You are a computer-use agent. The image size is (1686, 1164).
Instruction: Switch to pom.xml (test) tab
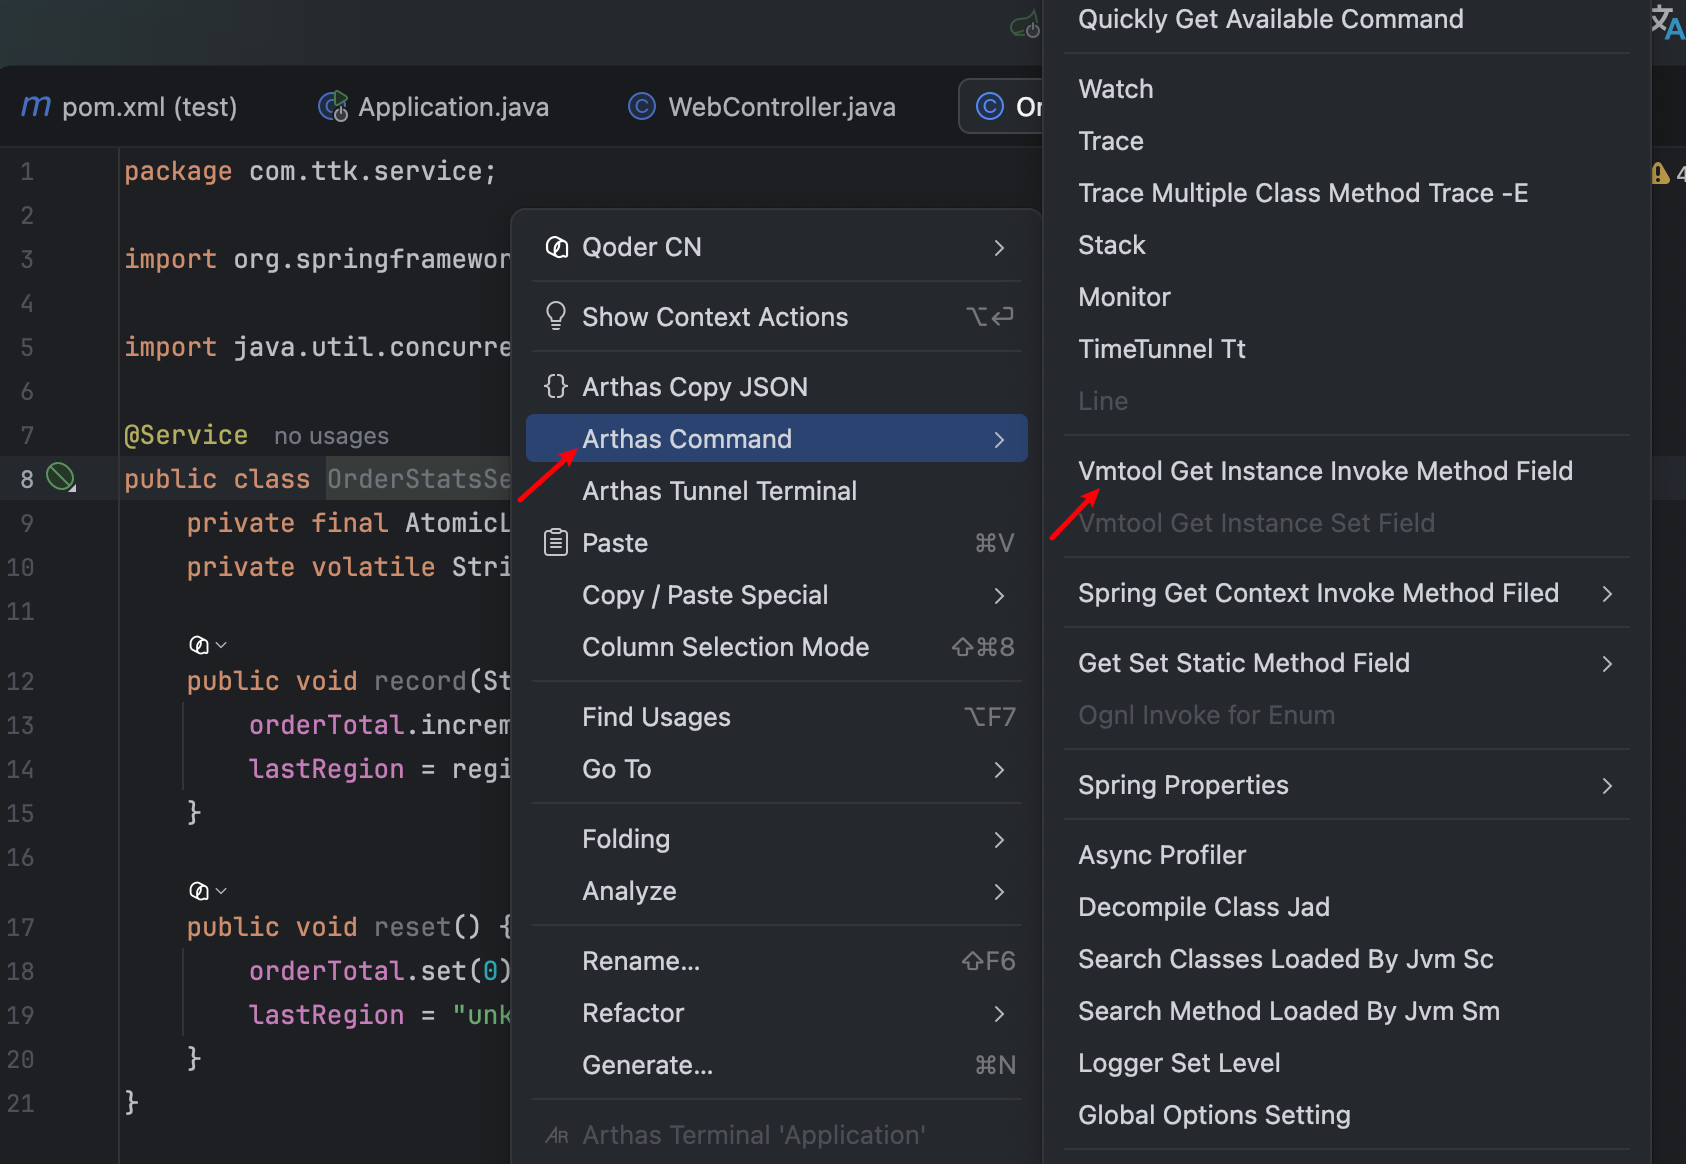point(130,106)
